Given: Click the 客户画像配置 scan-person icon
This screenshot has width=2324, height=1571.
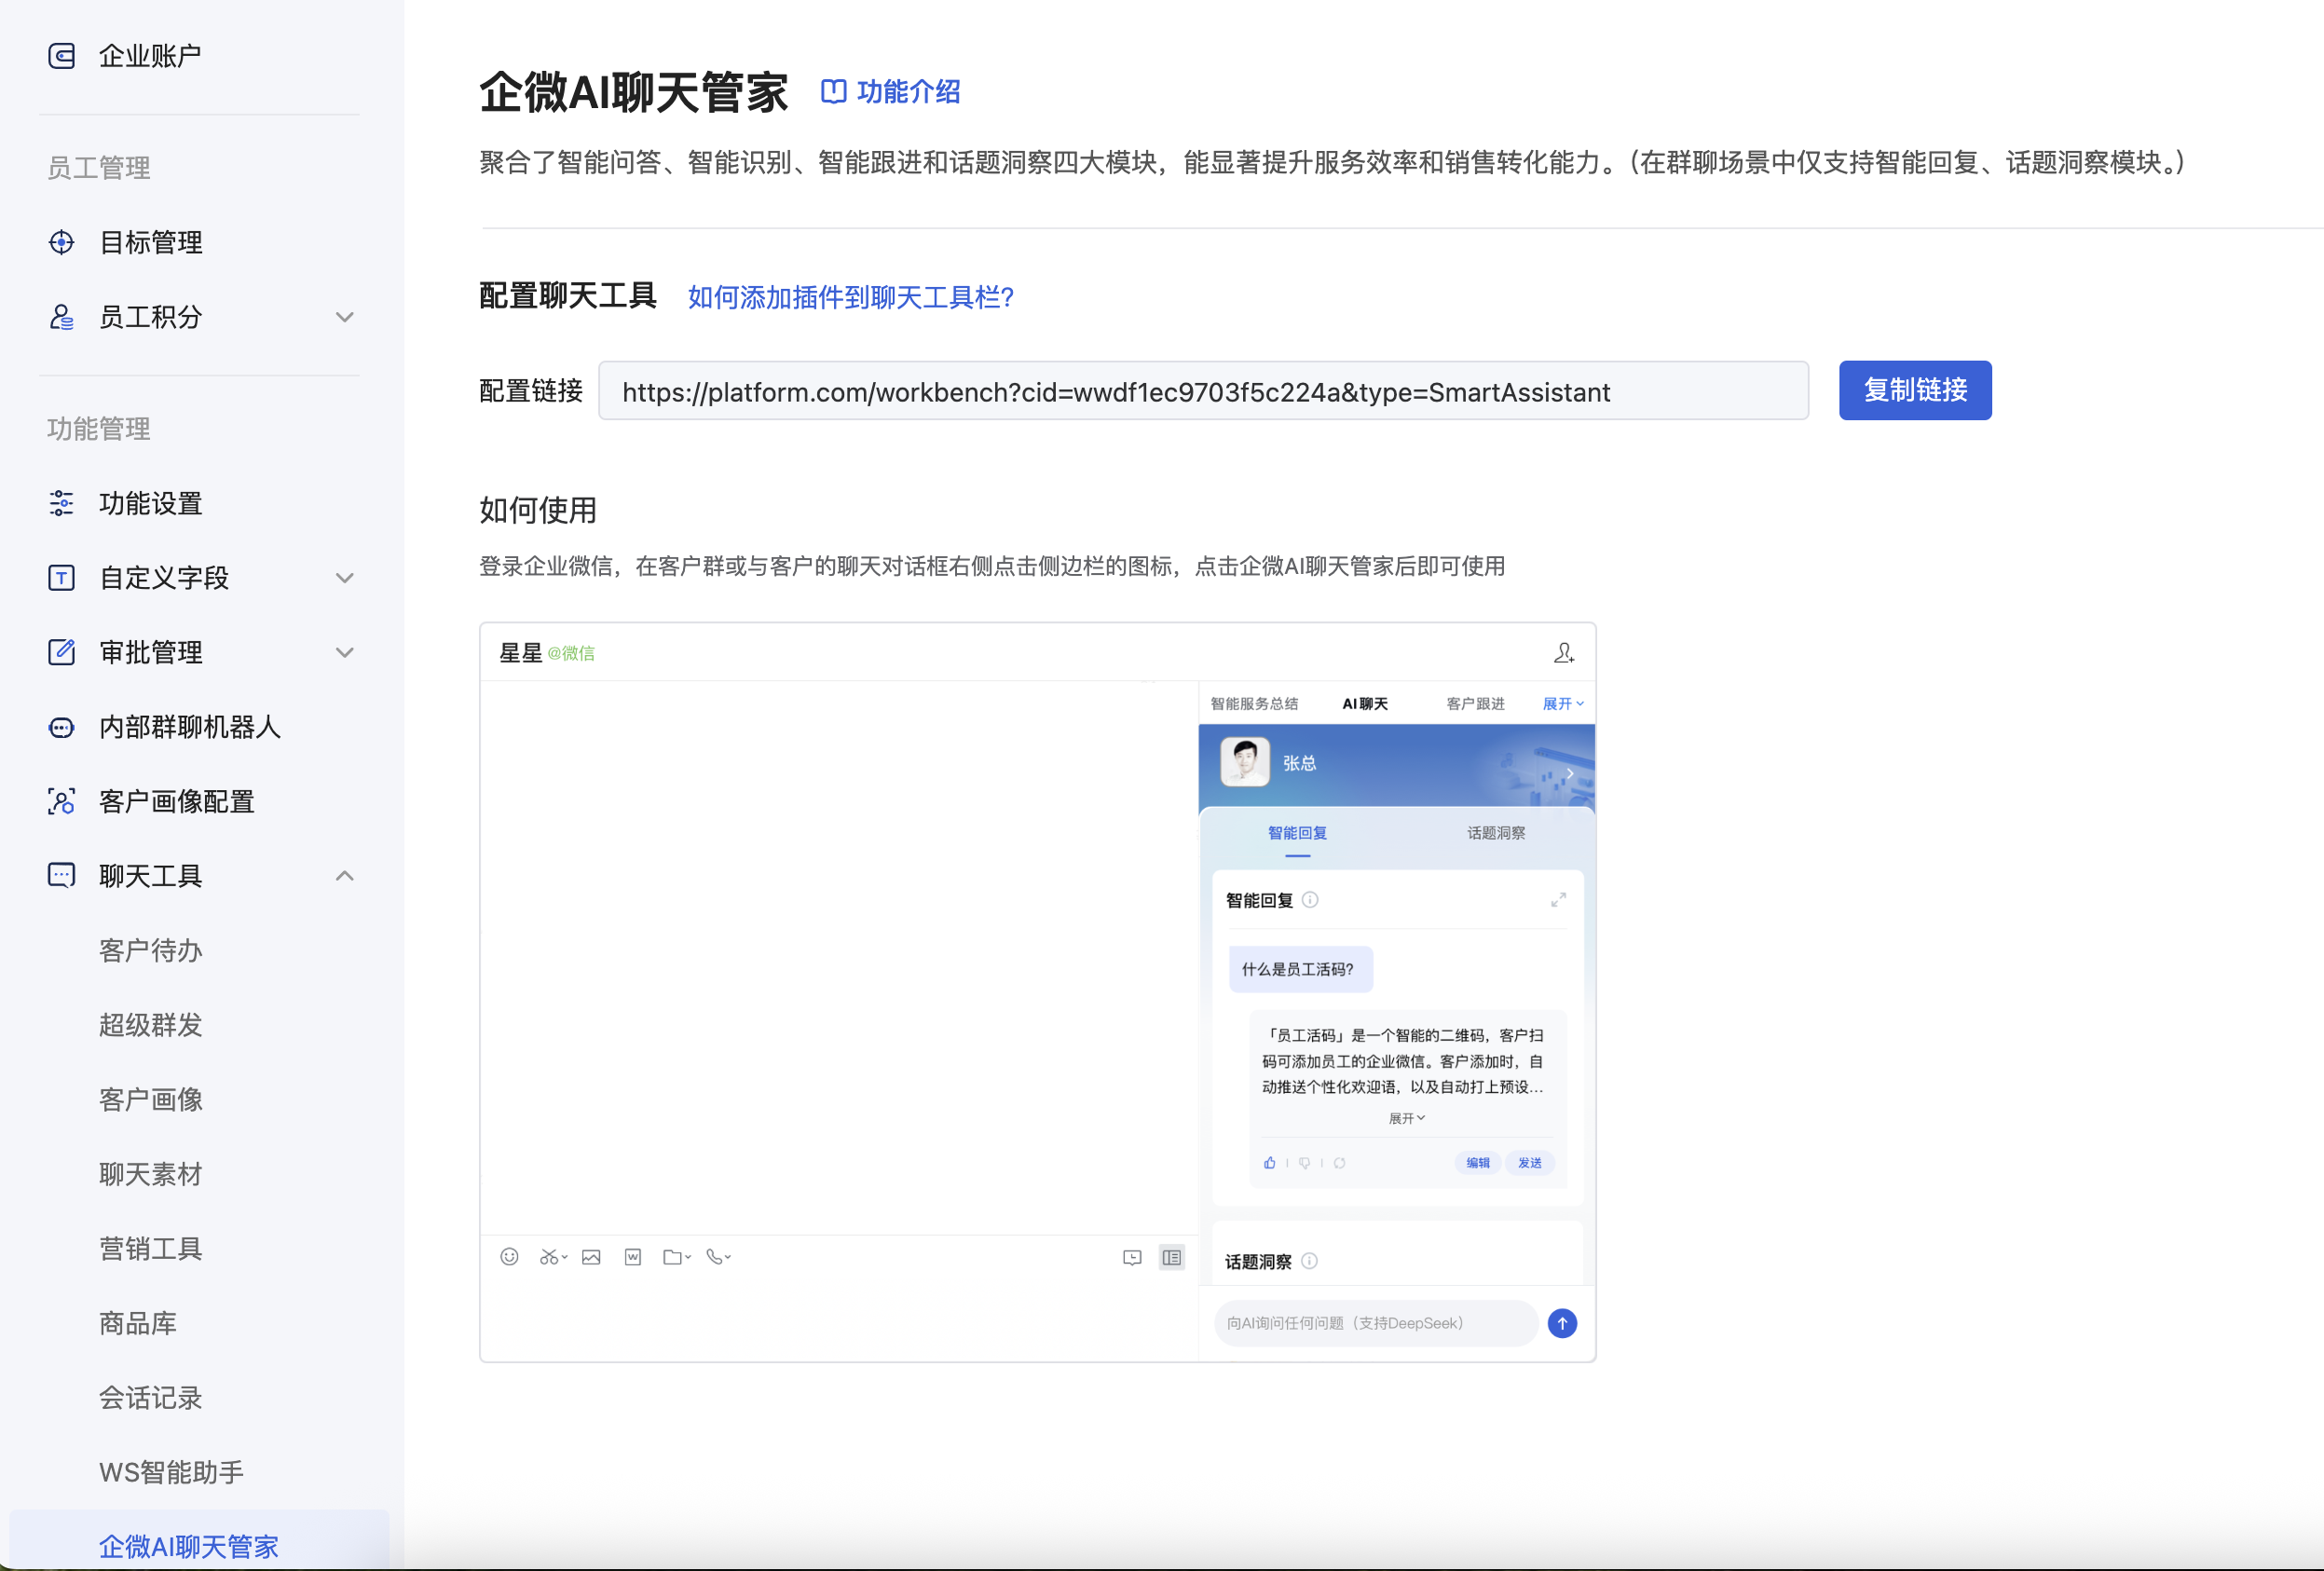Looking at the screenshot, I should (62, 801).
